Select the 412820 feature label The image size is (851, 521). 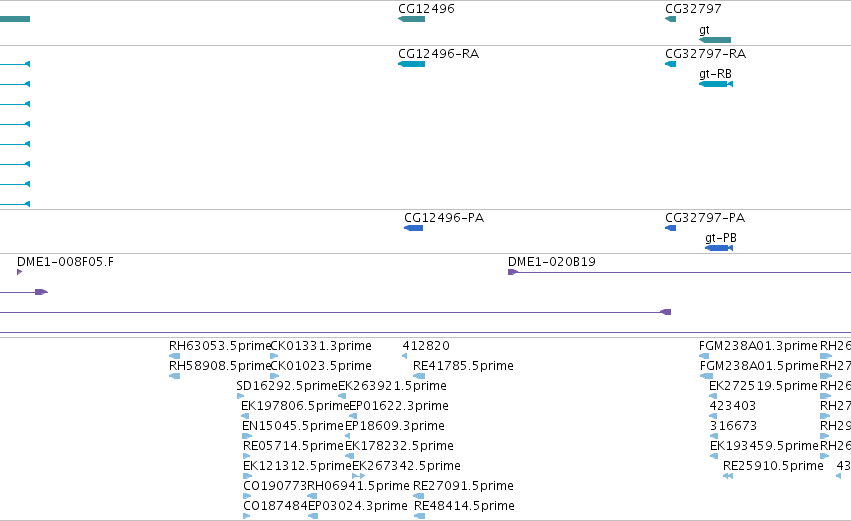426,346
